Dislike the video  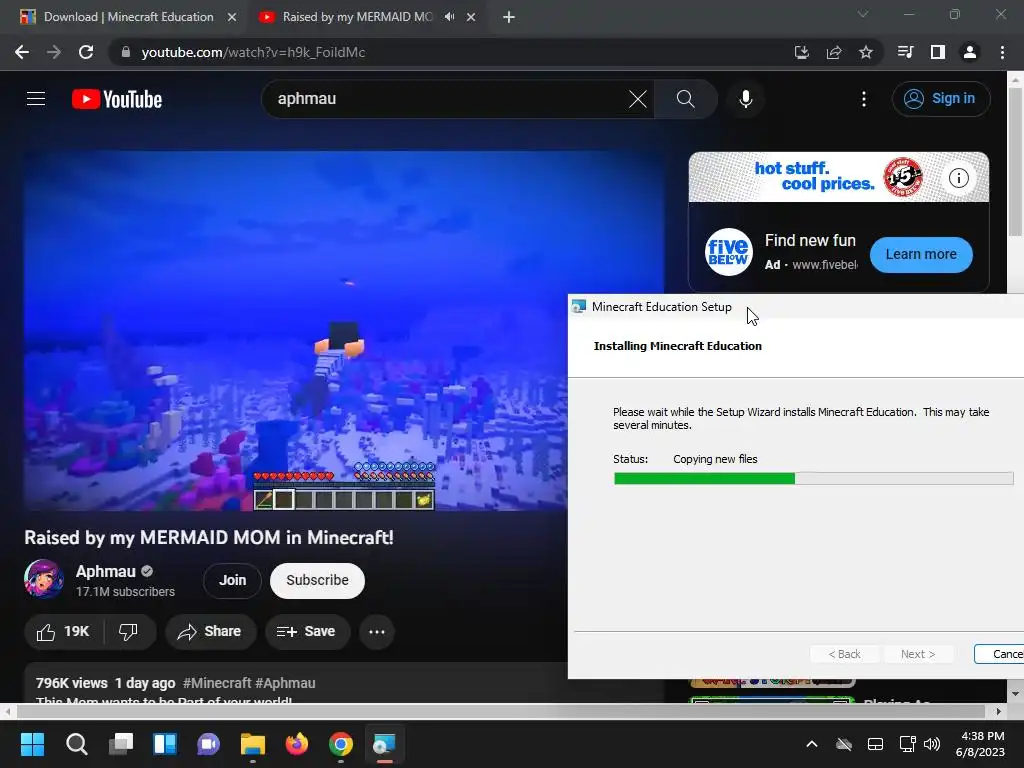click(x=129, y=632)
